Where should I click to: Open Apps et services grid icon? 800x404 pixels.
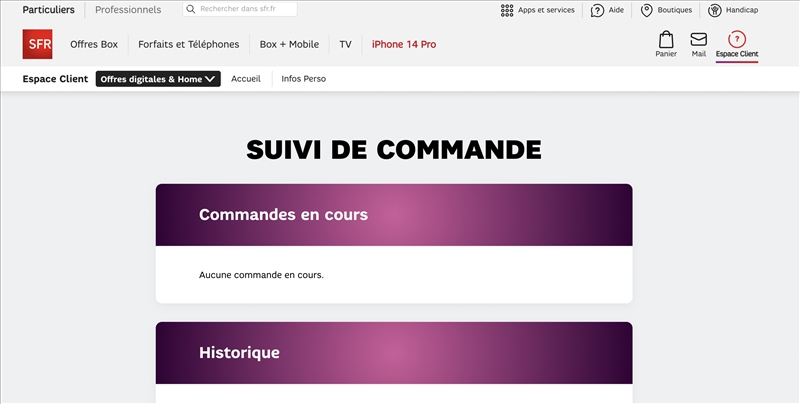tap(507, 10)
